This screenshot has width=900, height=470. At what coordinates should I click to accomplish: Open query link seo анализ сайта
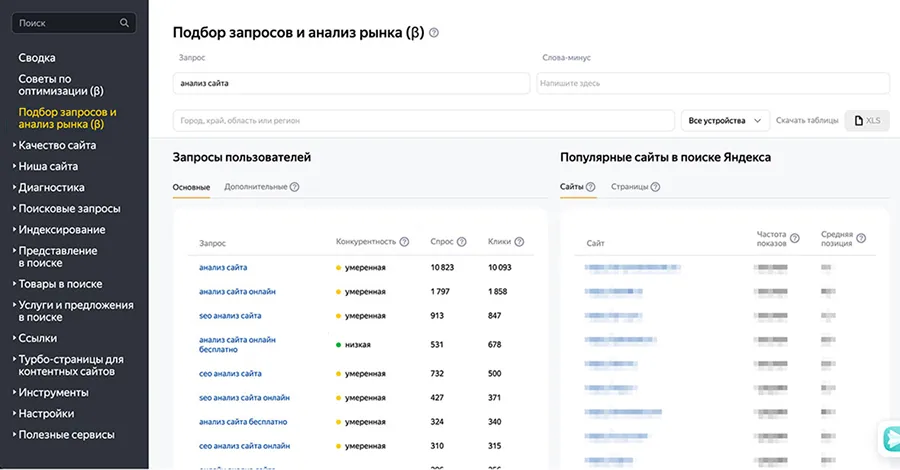tap(230, 316)
